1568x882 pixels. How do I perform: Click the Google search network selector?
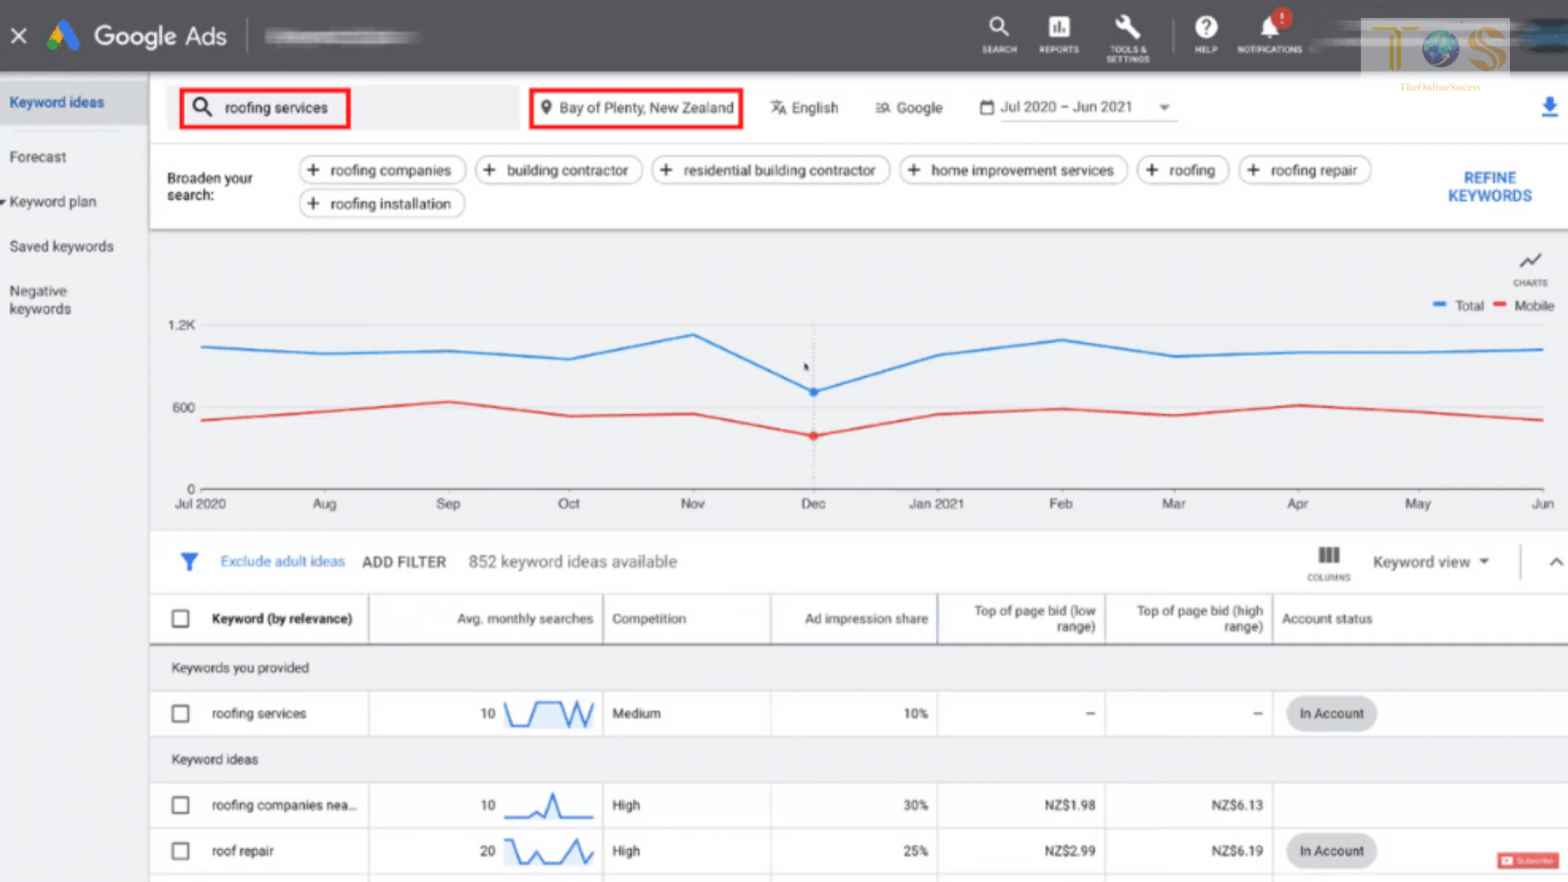tap(908, 107)
